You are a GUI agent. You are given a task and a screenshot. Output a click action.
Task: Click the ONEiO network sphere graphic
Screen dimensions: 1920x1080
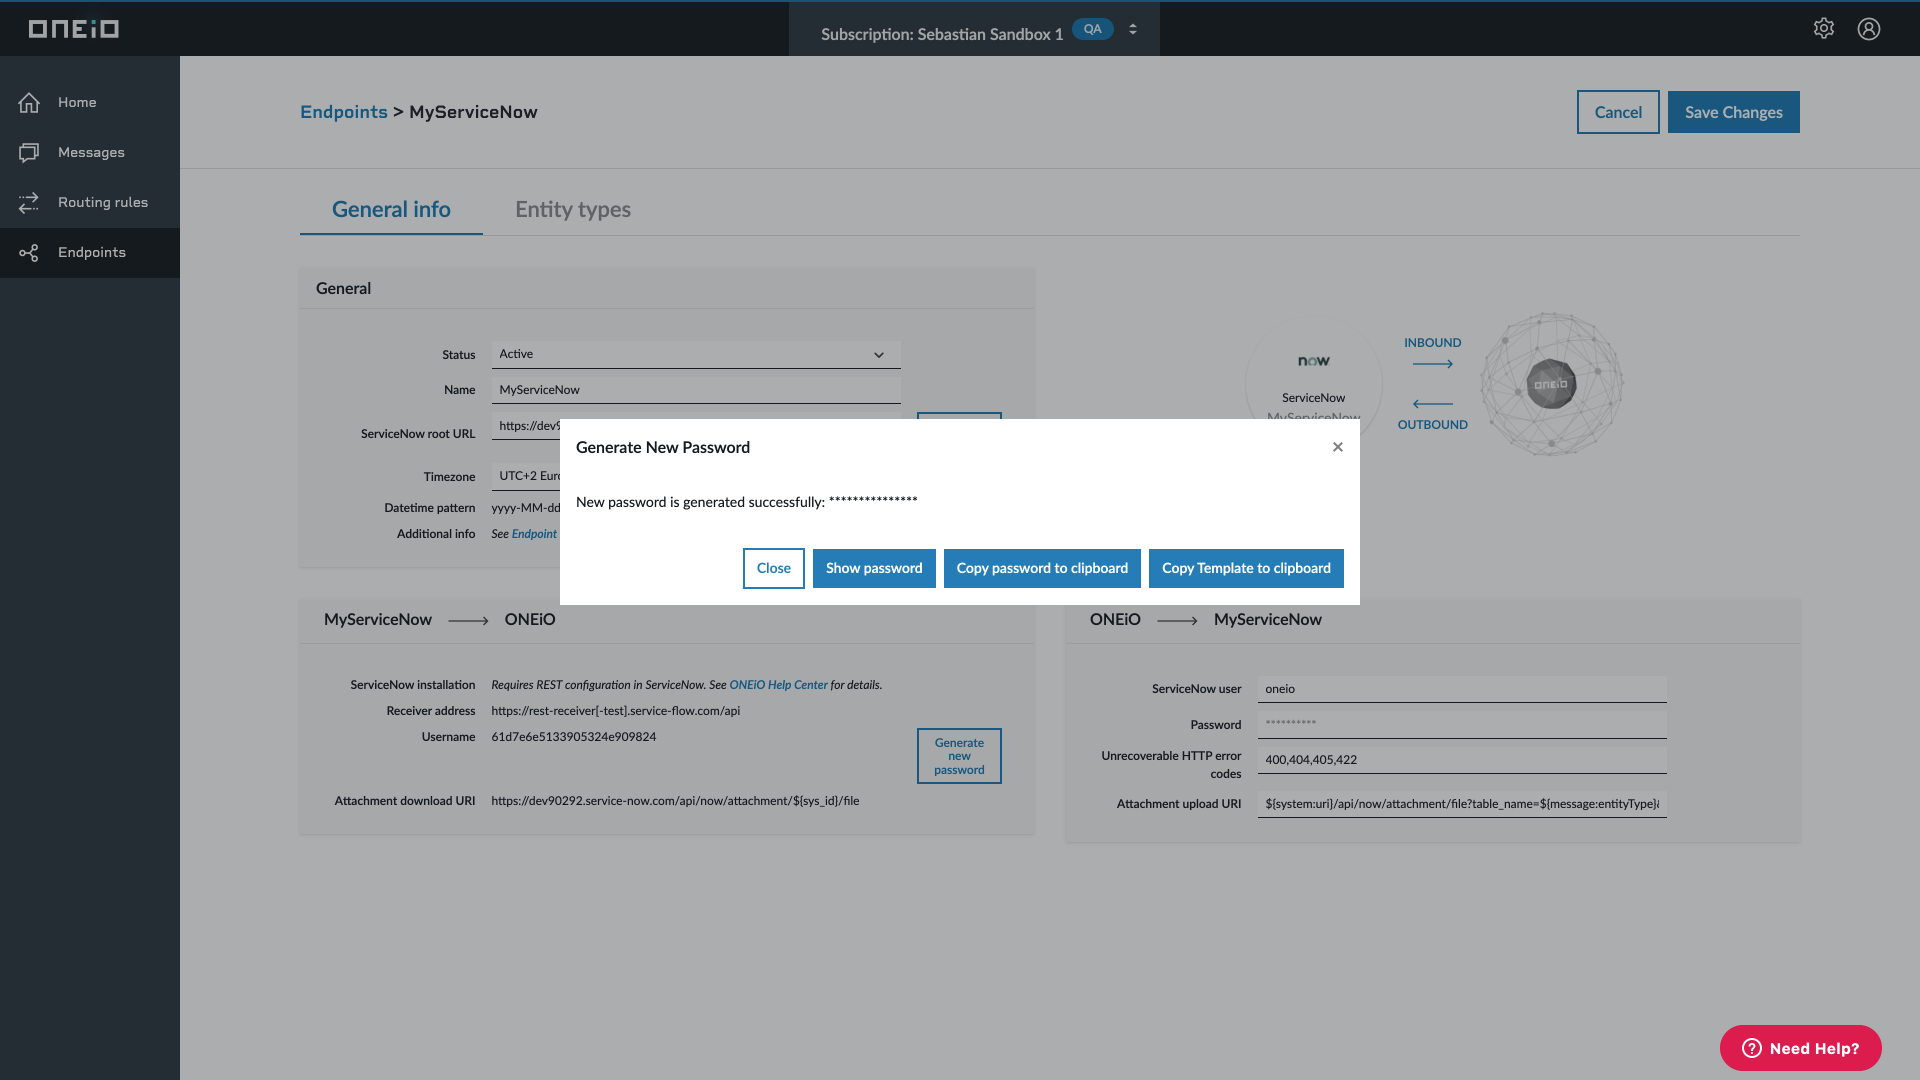point(1551,384)
